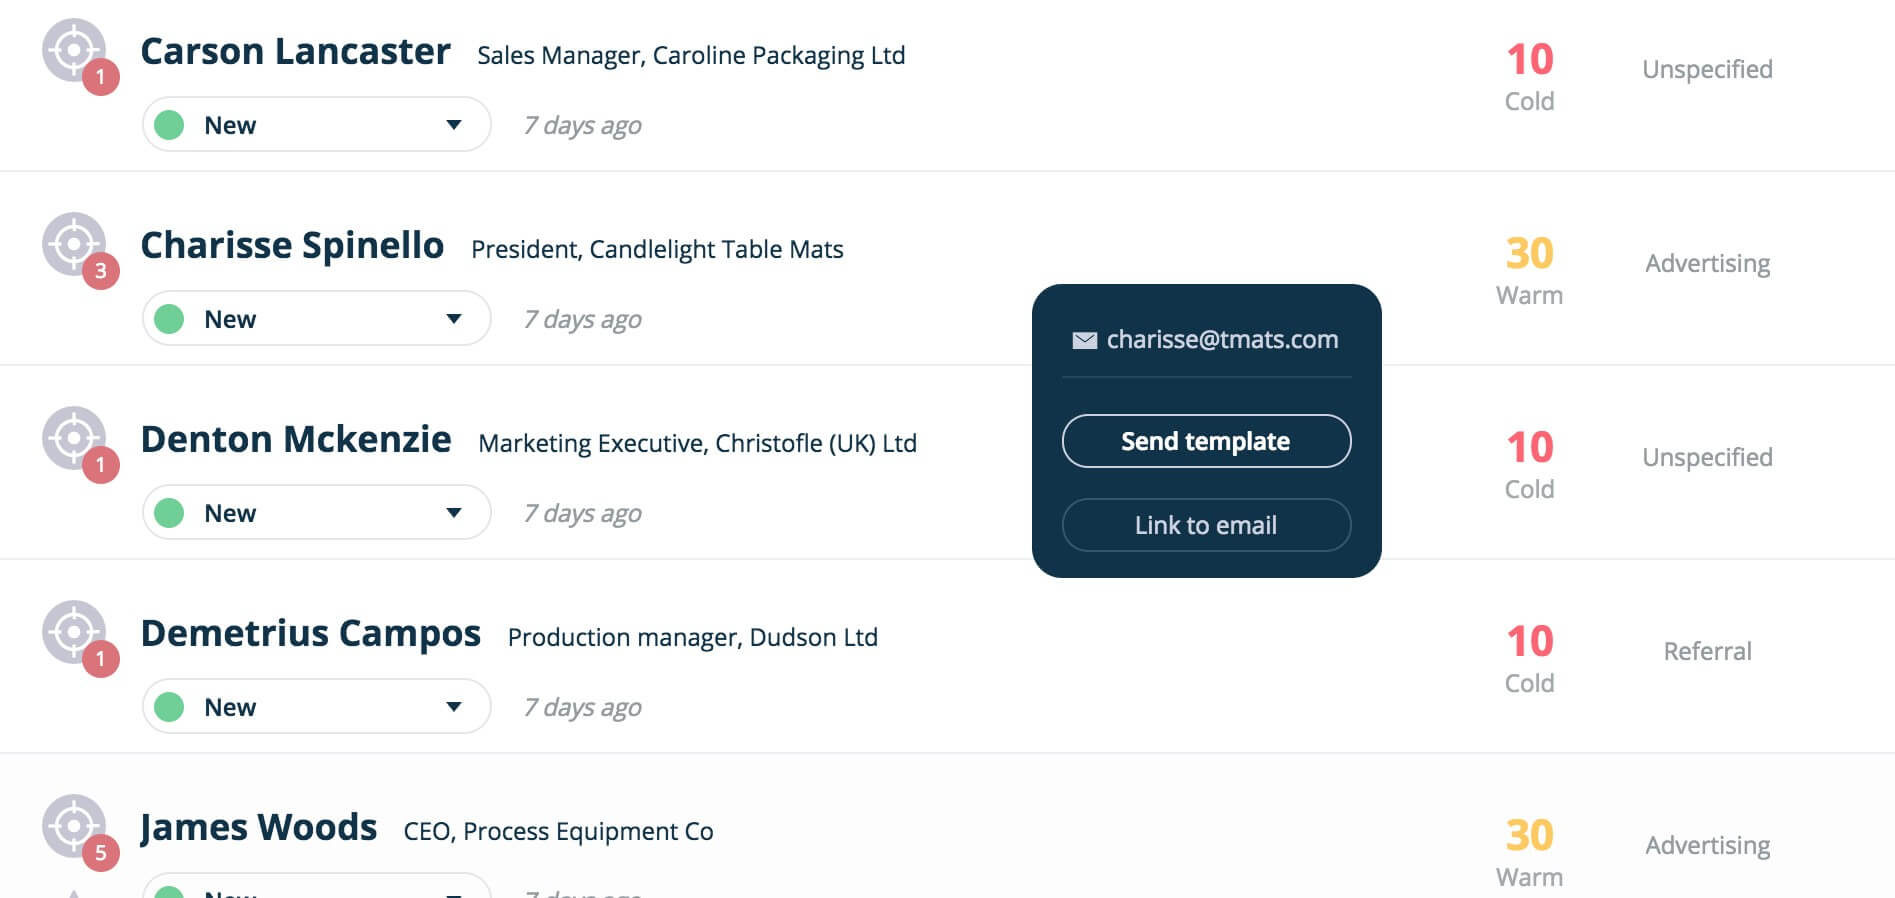Open badge 1 on Demetrius Campos's icon
The image size is (1895, 898).
pos(100,659)
